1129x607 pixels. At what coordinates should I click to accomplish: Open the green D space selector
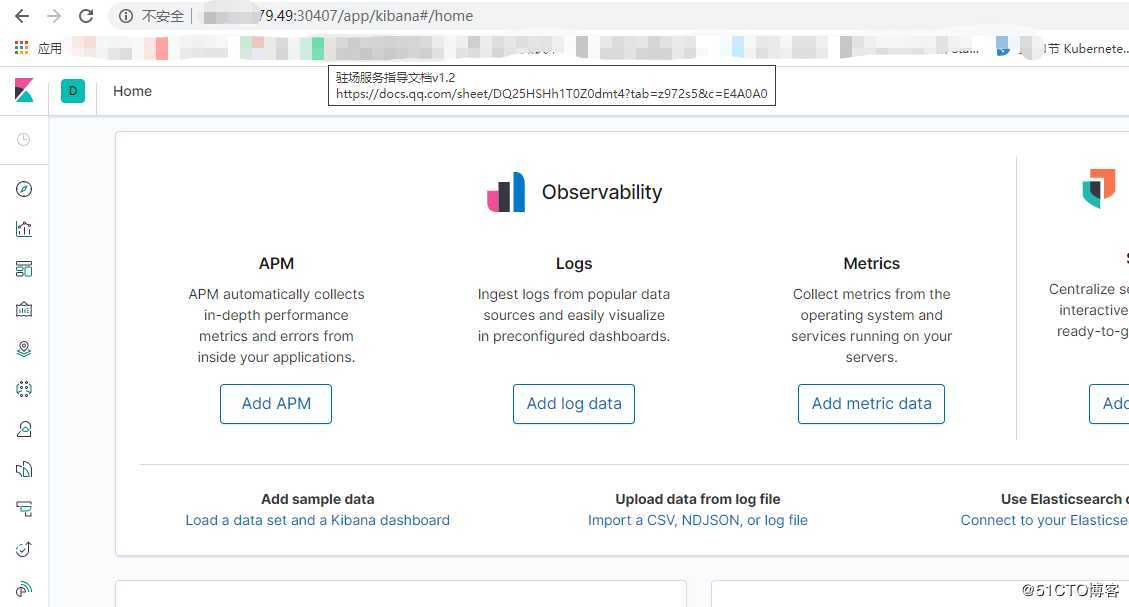coord(73,91)
